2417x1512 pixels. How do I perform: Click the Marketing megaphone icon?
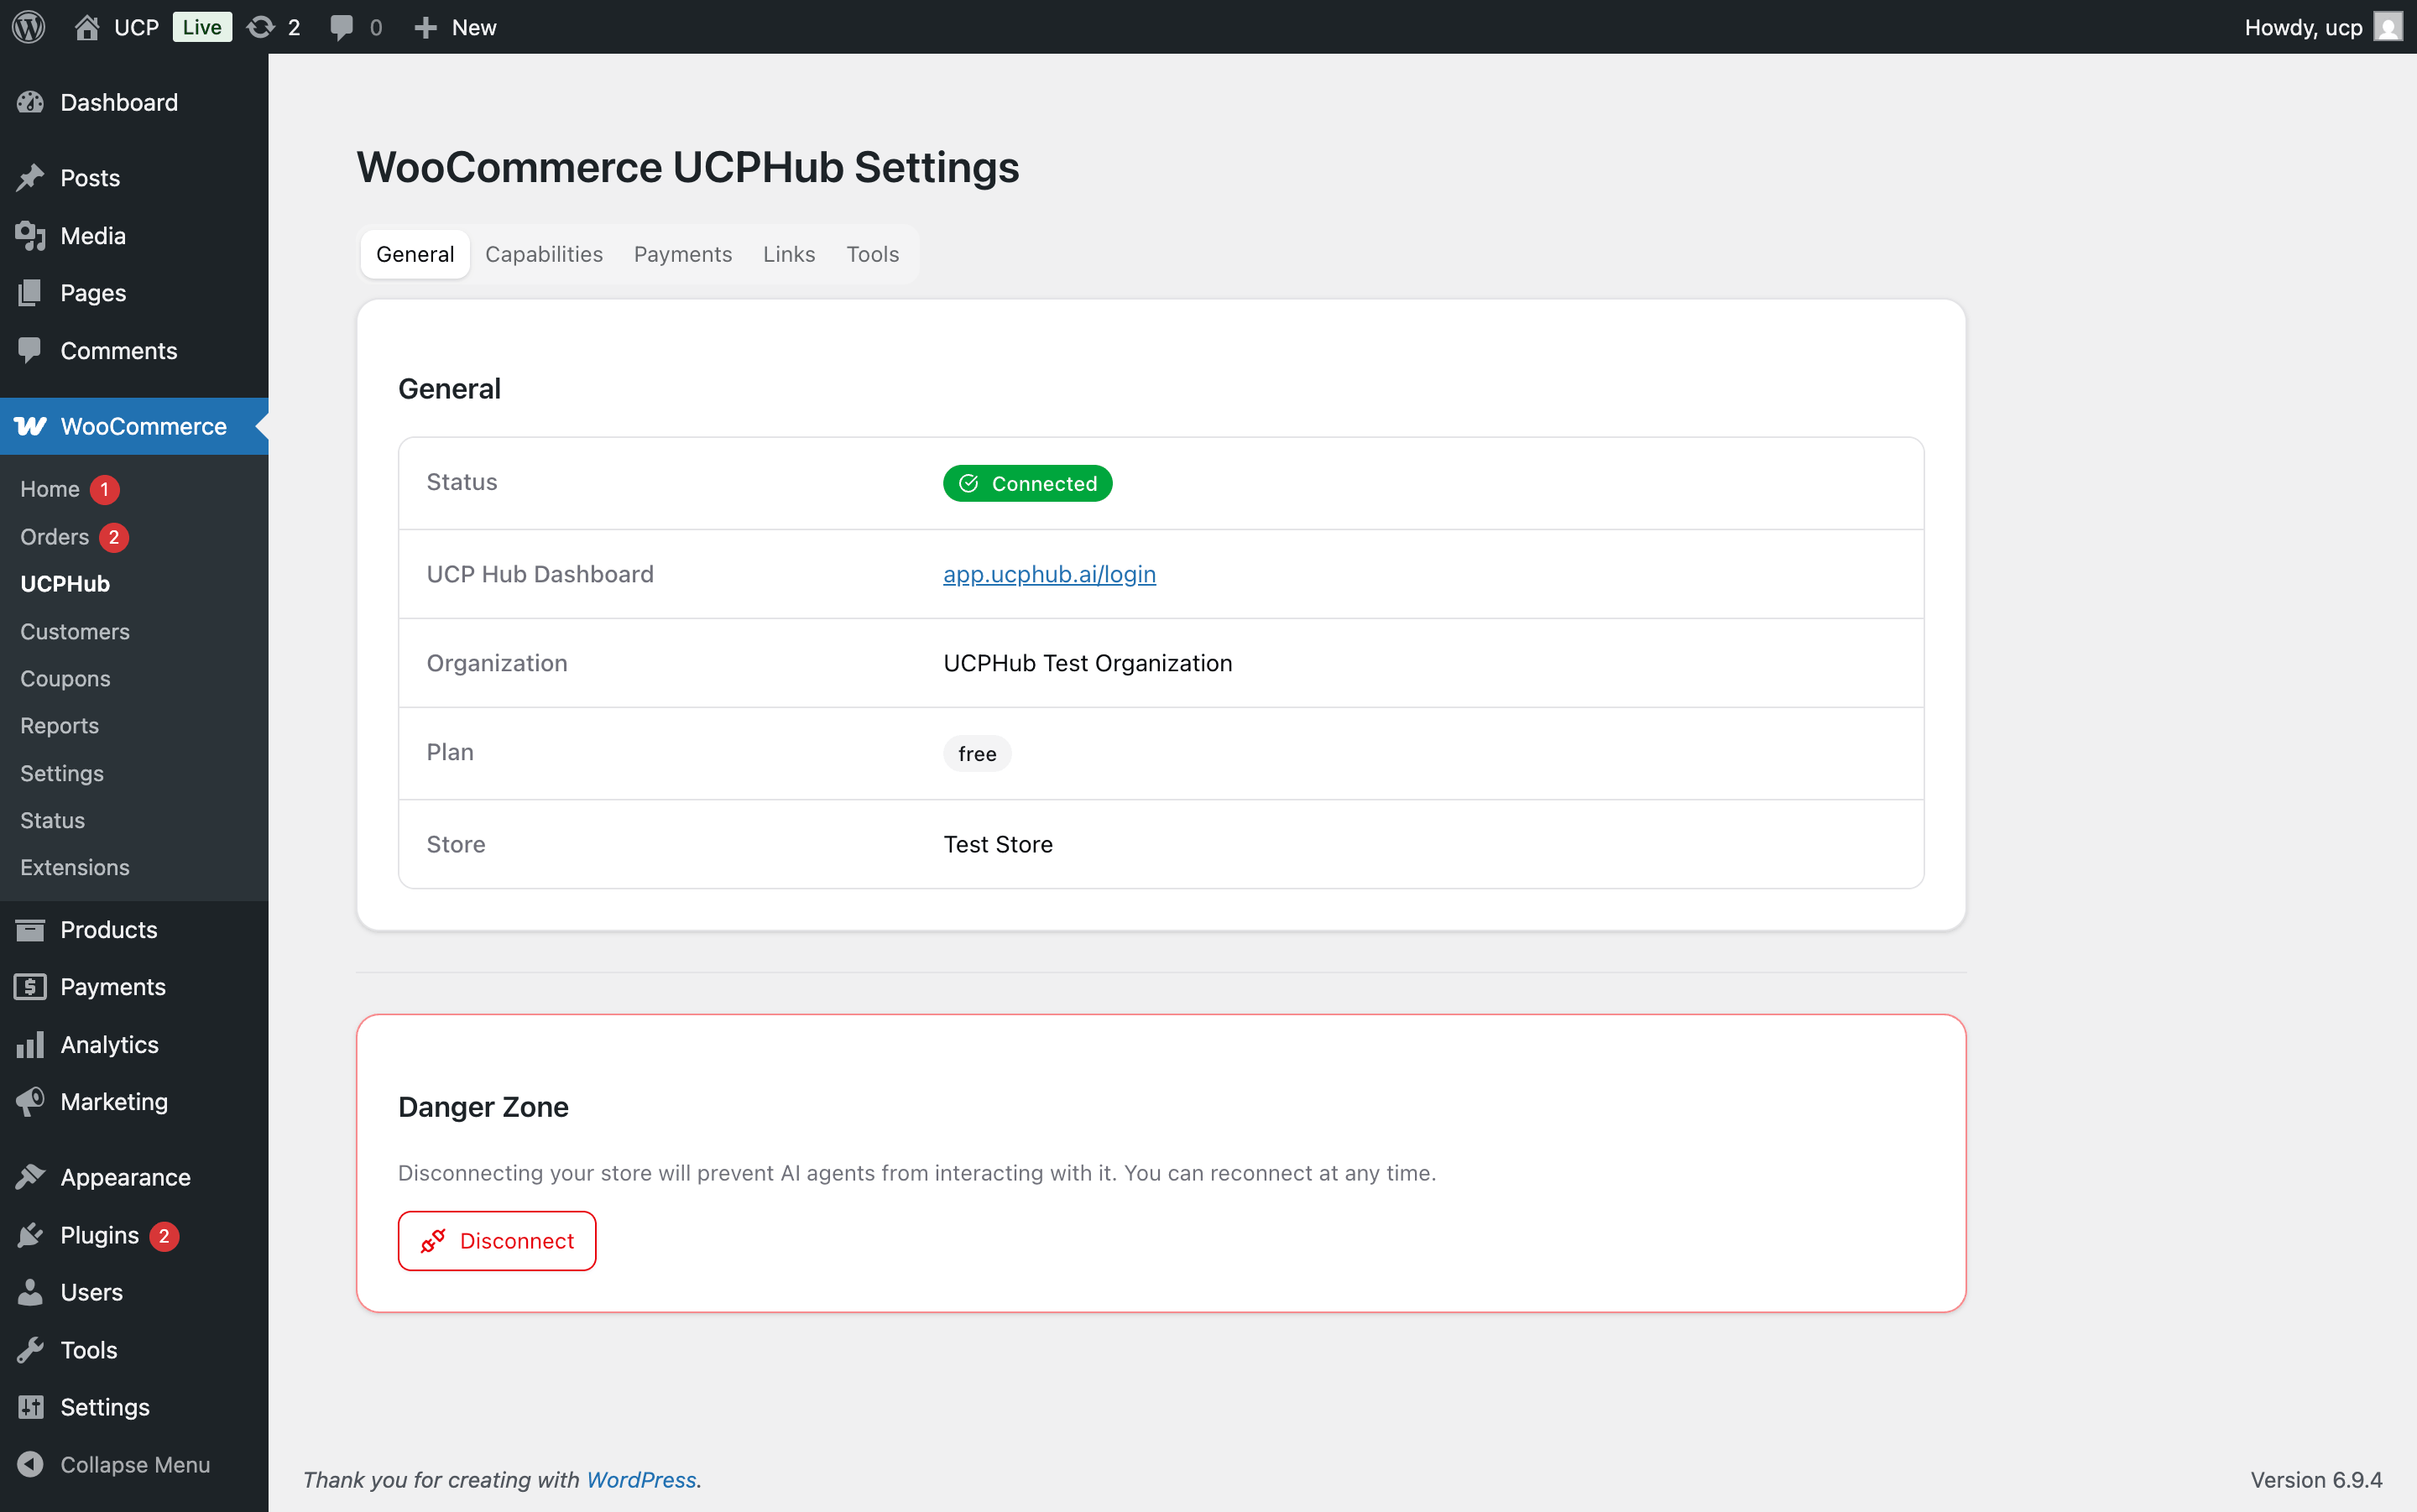tap(31, 1101)
